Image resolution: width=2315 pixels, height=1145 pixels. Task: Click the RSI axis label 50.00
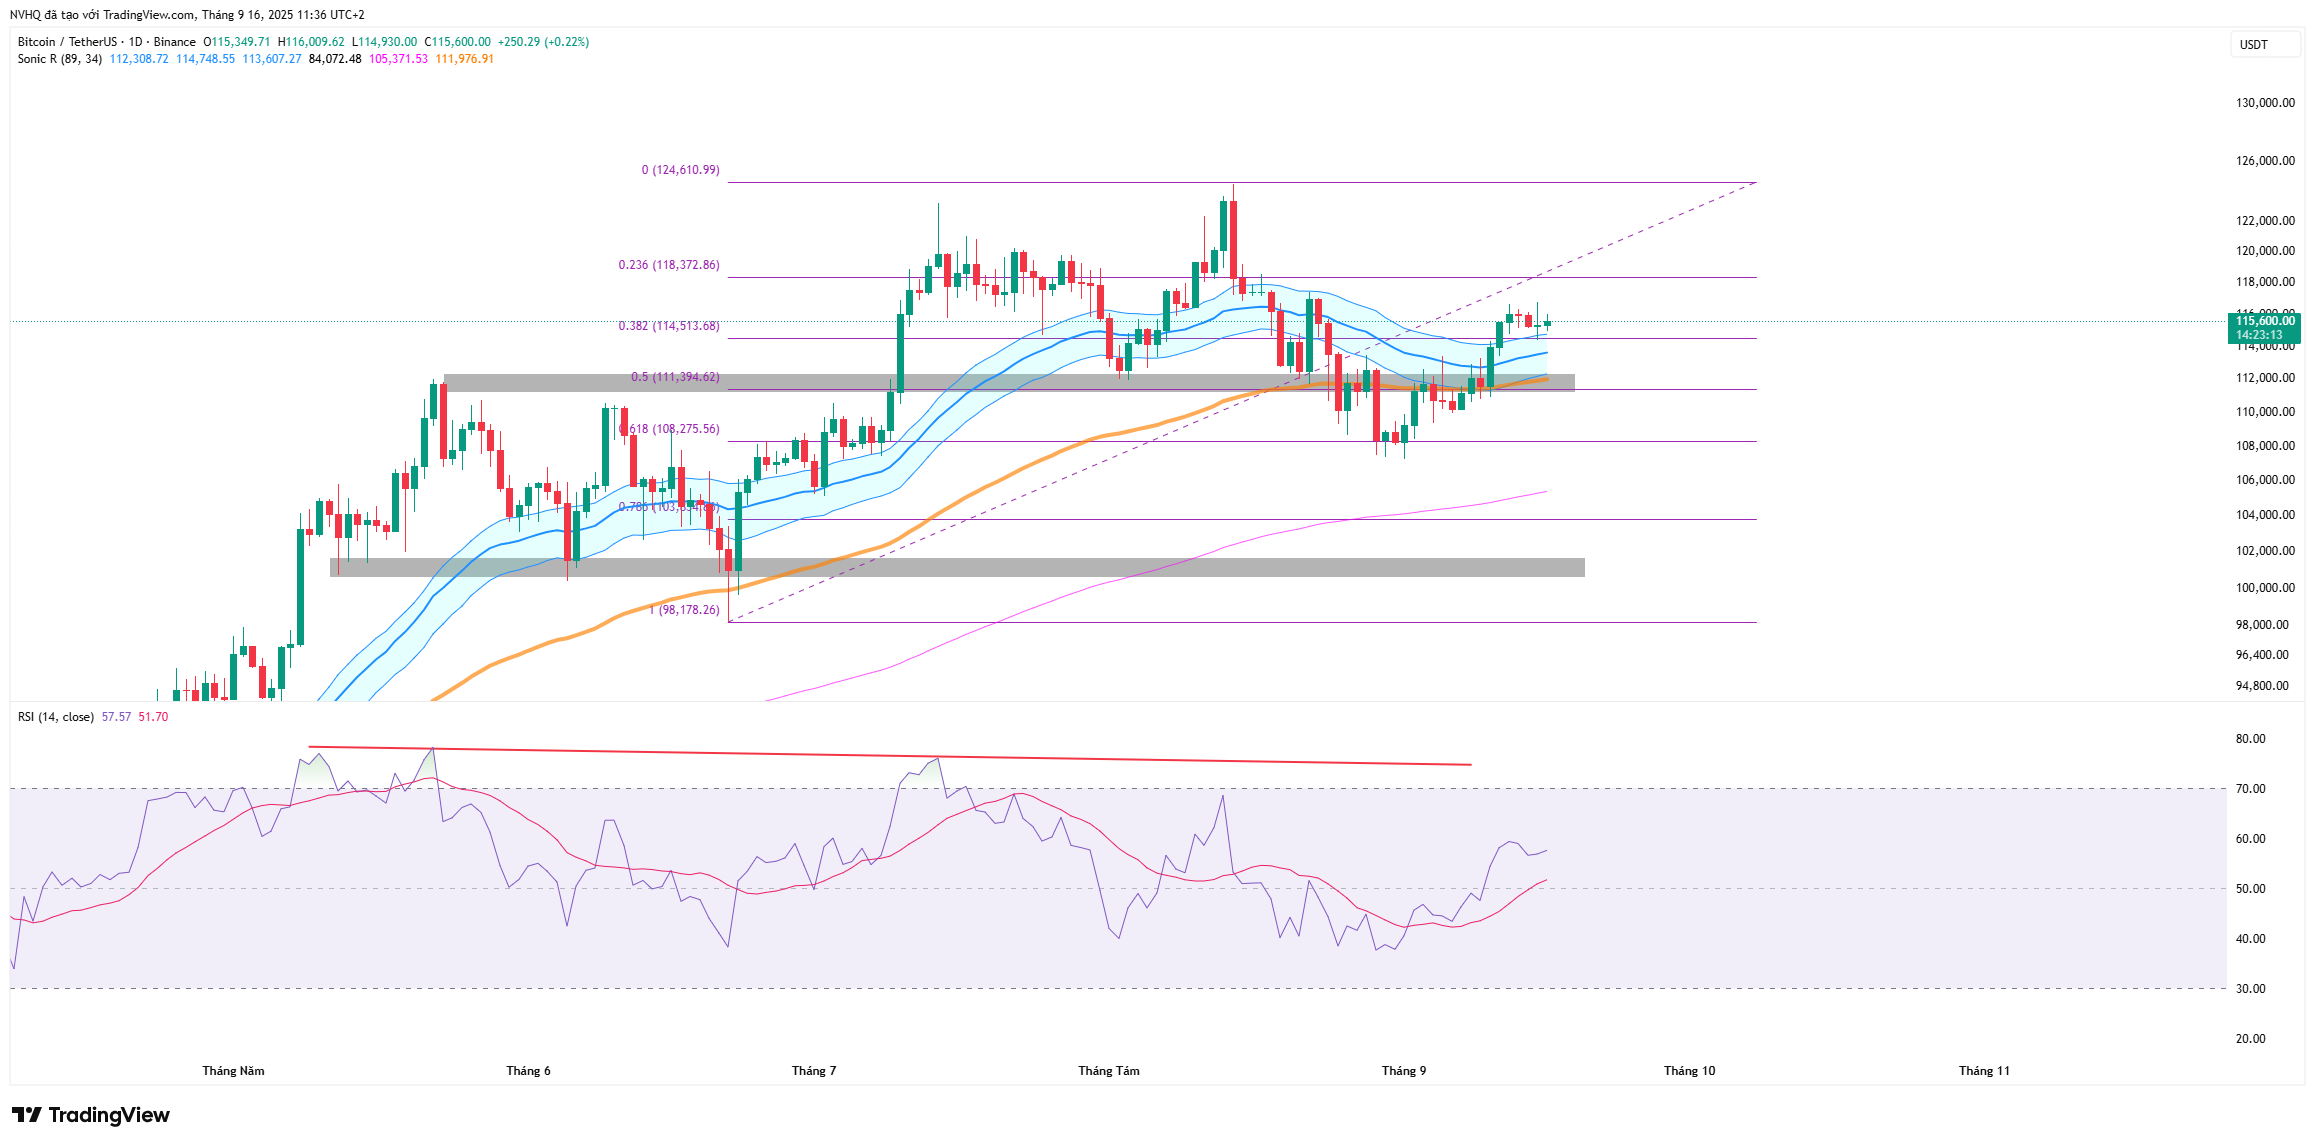coord(2250,889)
